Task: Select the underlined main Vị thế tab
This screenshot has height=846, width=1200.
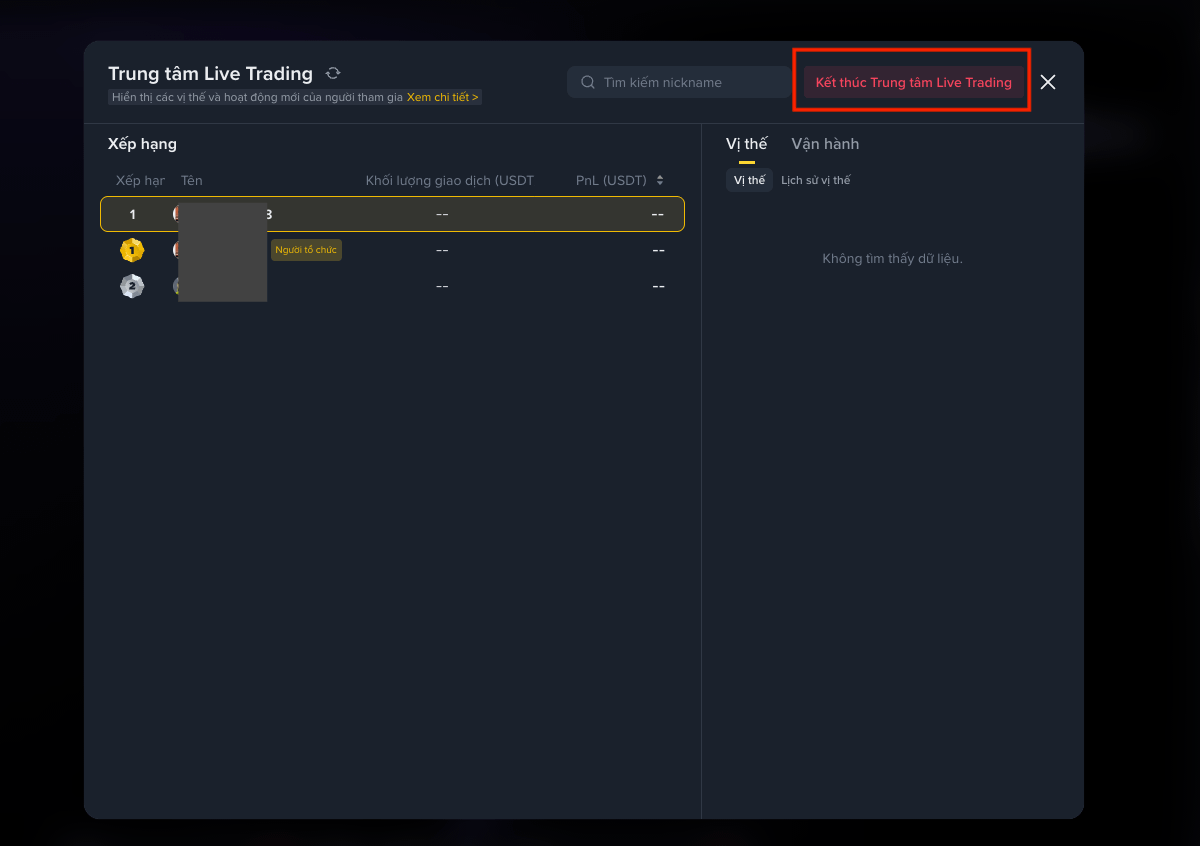Action: (x=747, y=144)
